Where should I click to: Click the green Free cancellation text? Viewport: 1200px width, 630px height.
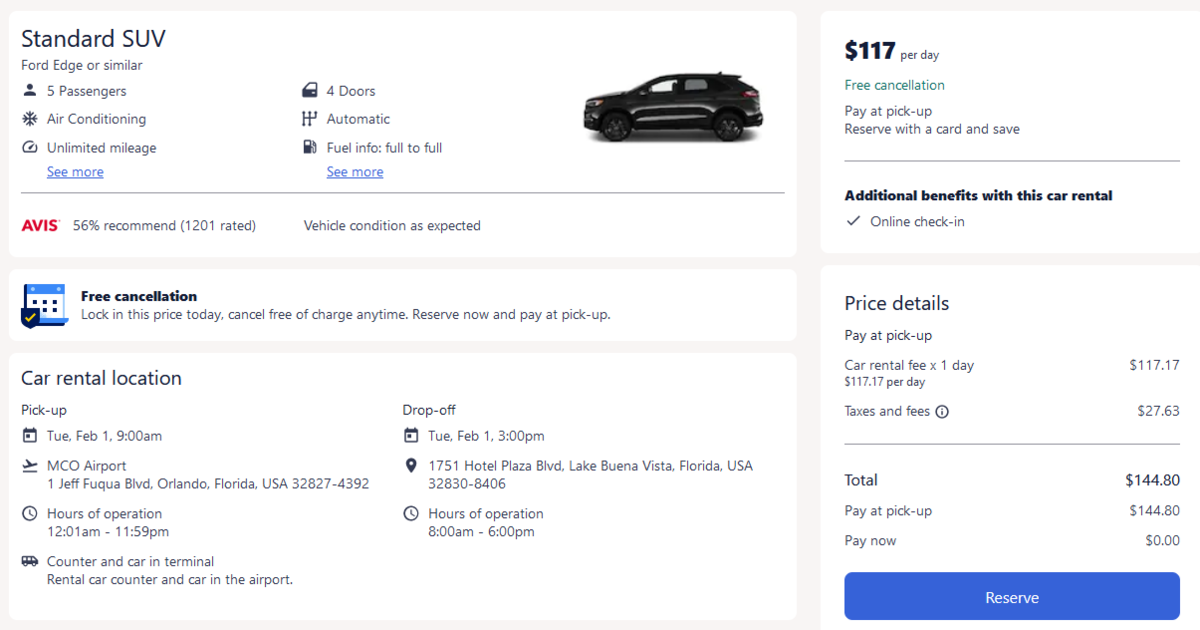894,85
